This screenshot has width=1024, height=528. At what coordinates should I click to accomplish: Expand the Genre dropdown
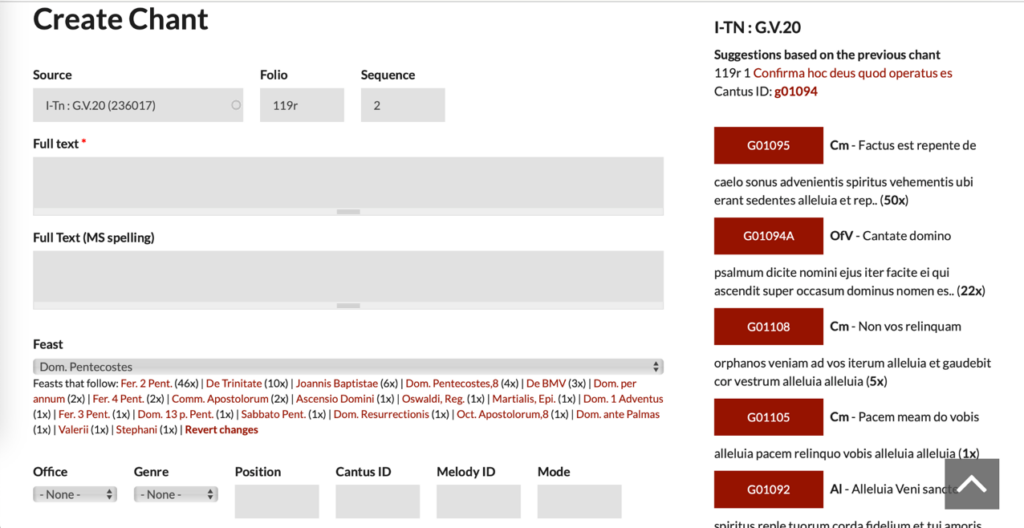coord(176,494)
